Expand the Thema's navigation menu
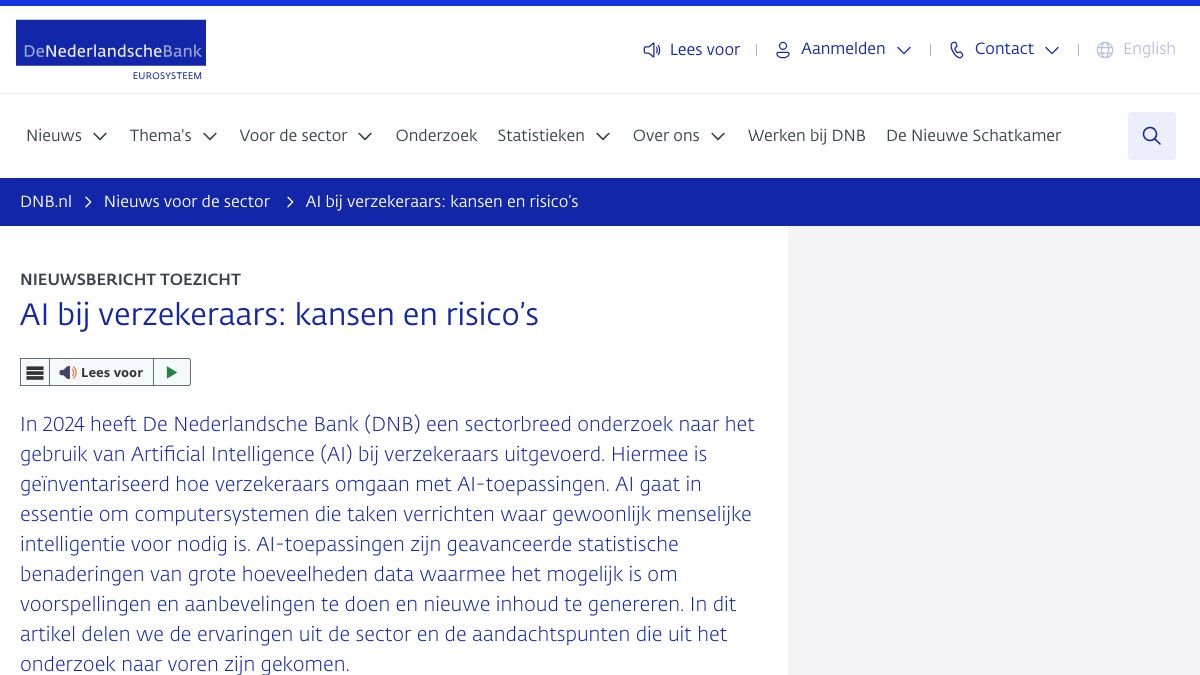1200x675 pixels. [x=210, y=136]
